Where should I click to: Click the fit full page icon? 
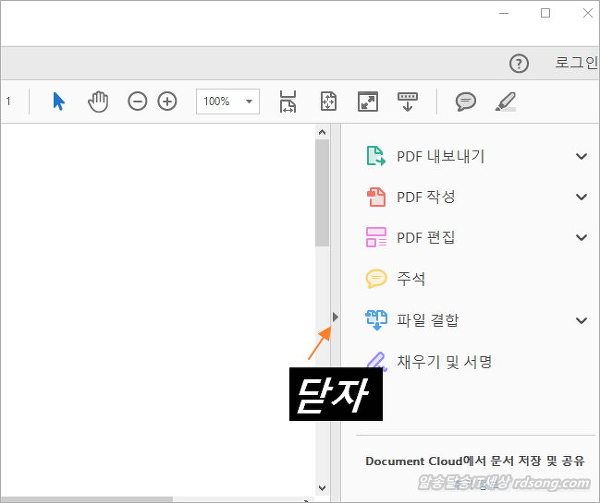click(x=328, y=101)
